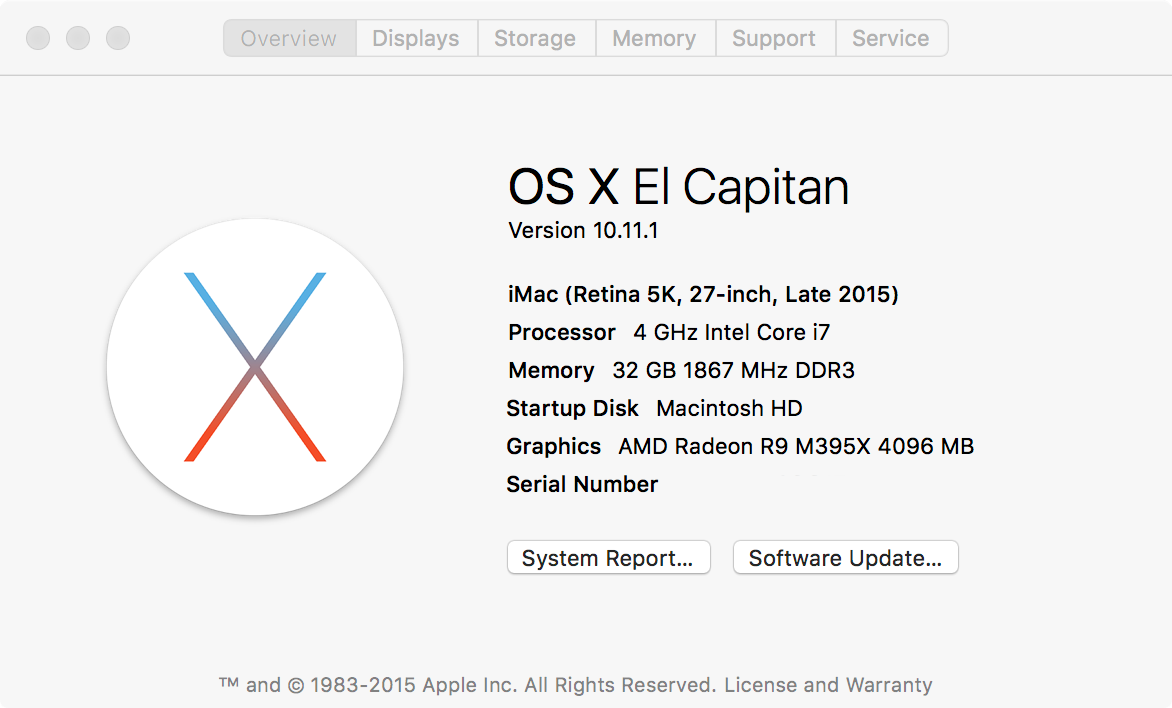Click the OS X El Capitan logo
This screenshot has height=708, width=1172.
tap(255, 366)
